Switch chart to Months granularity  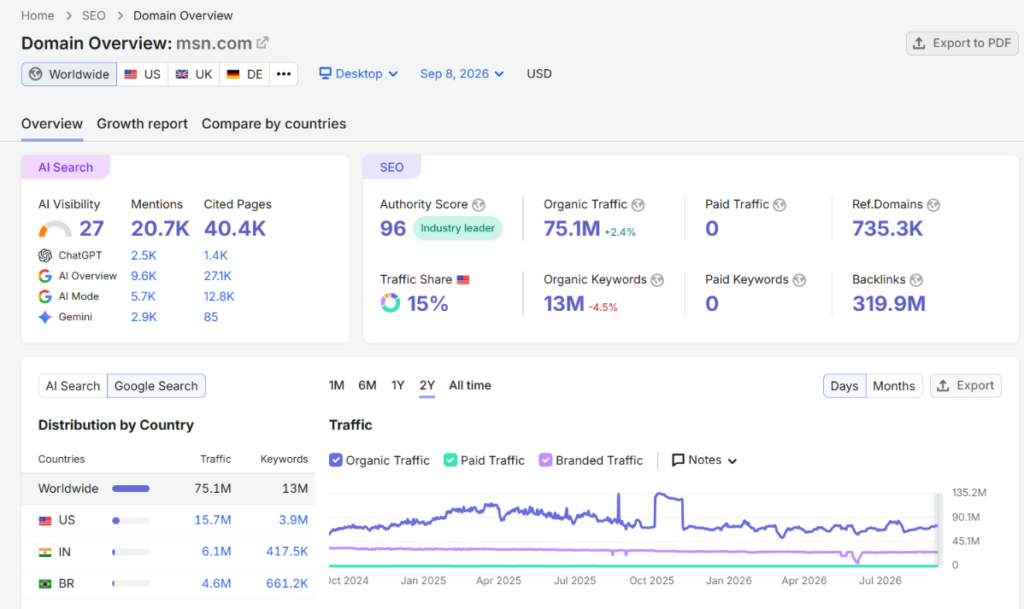click(894, 386)
